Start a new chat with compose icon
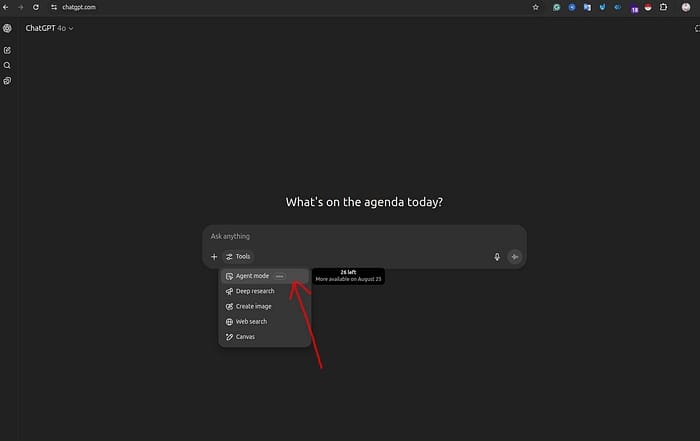This screenshot has height=441, width=700. pos(7,50)
